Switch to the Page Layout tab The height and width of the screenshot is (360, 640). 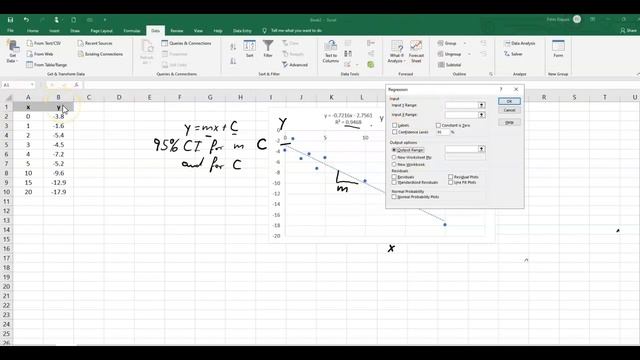point(101,31)
